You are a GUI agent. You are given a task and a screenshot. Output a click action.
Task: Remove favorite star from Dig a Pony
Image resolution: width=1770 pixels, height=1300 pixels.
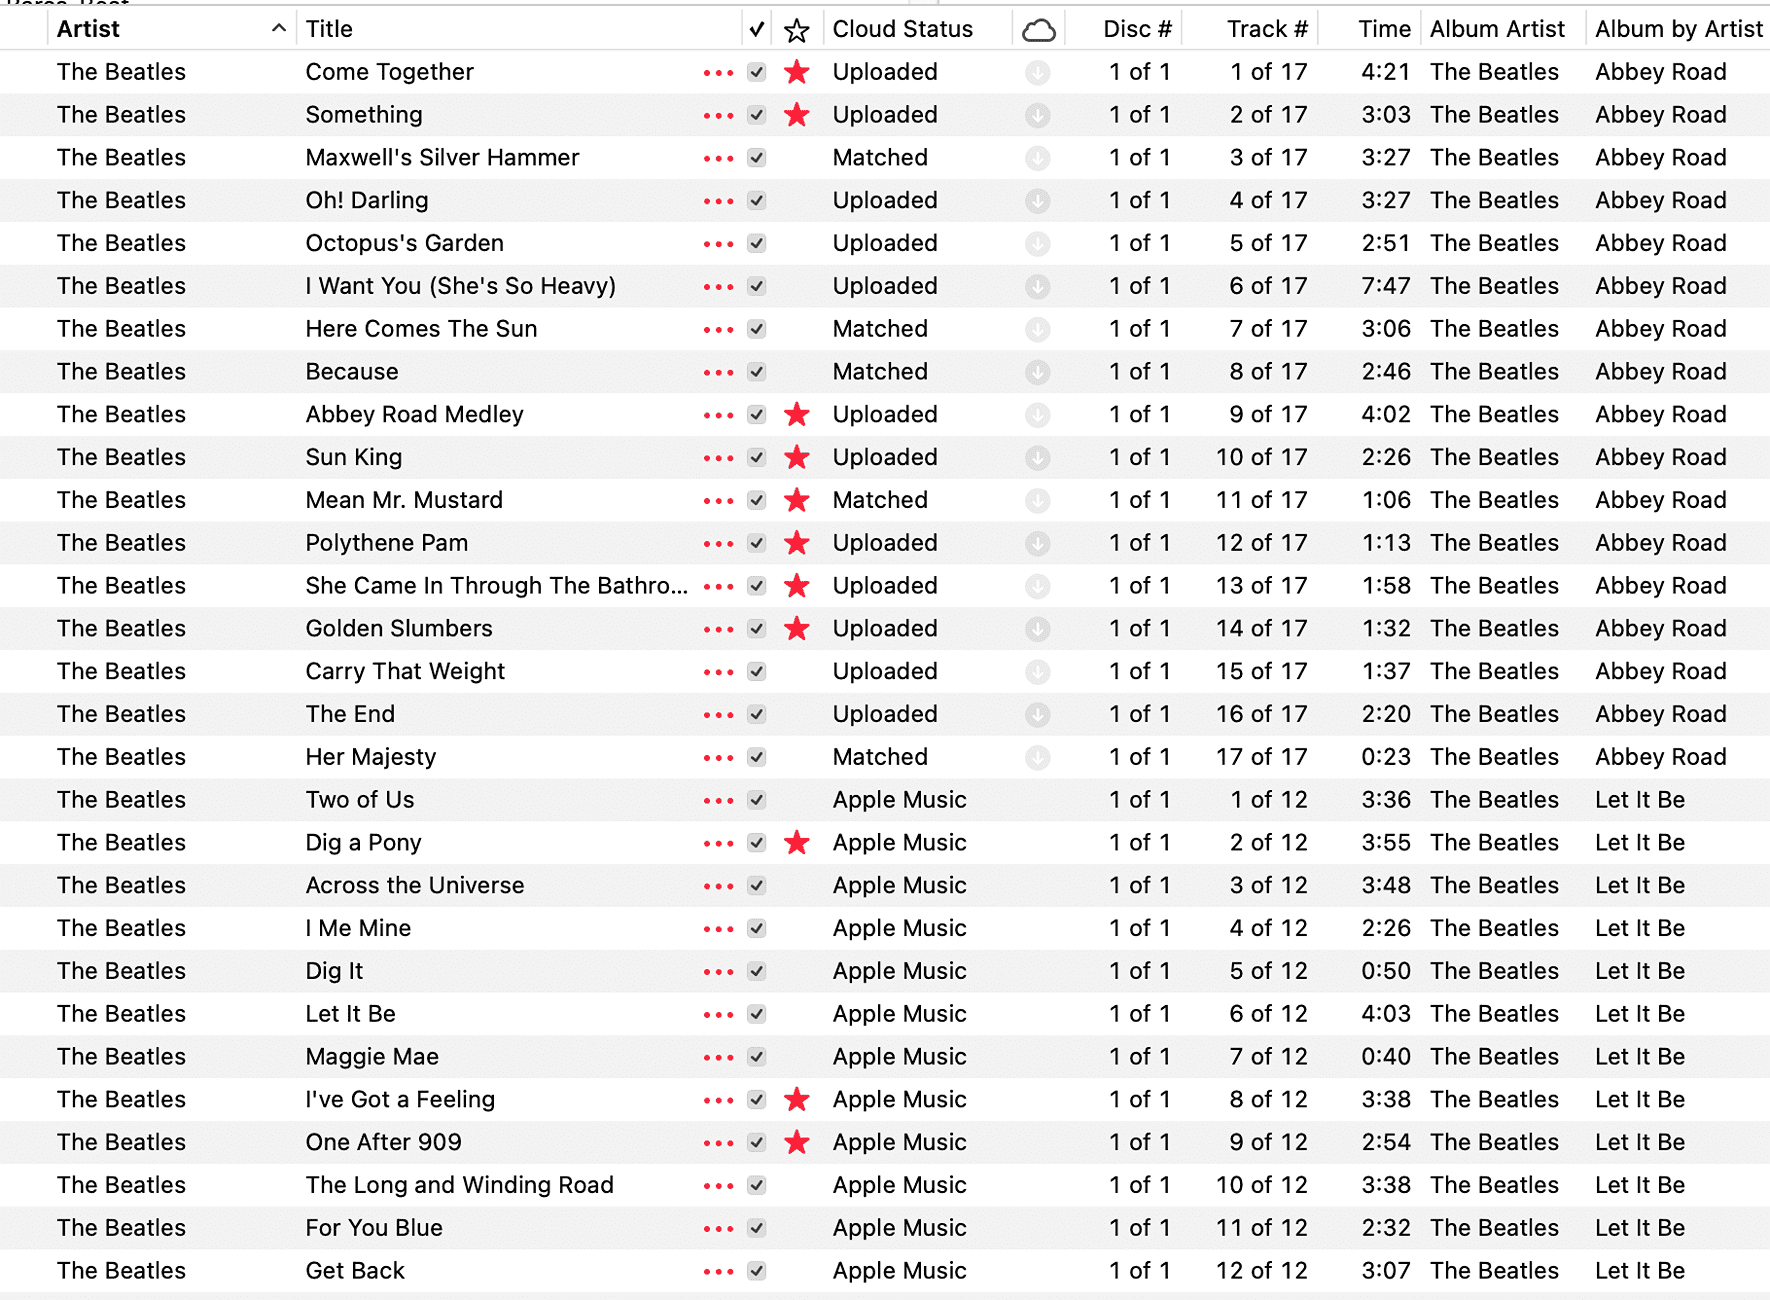(797, 843)
